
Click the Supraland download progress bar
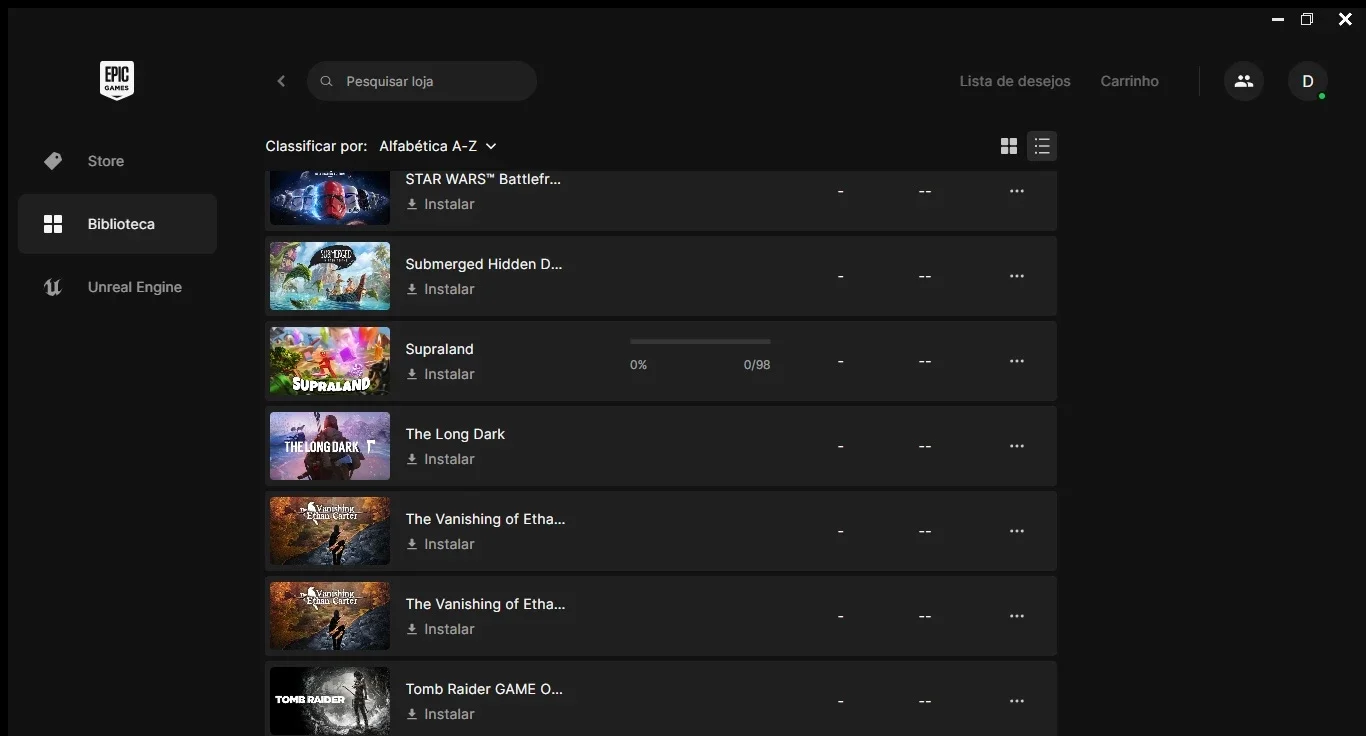(x=700, y=342)
